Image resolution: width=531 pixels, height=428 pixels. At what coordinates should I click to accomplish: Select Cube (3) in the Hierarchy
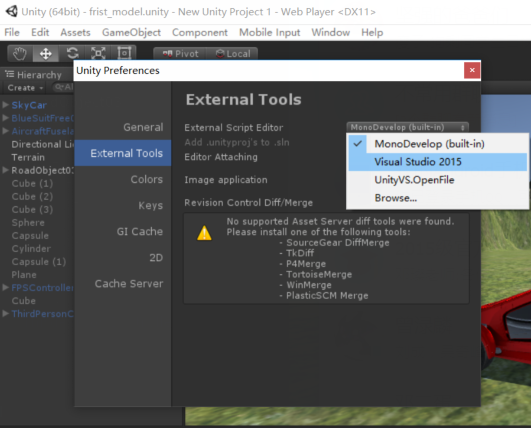pyautogui.click(x=32, y=210)
